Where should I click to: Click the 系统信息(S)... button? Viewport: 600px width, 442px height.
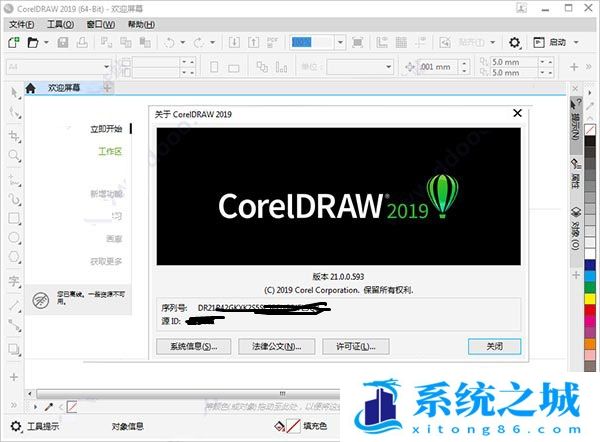pyautogui.click(x=194, y=346)
